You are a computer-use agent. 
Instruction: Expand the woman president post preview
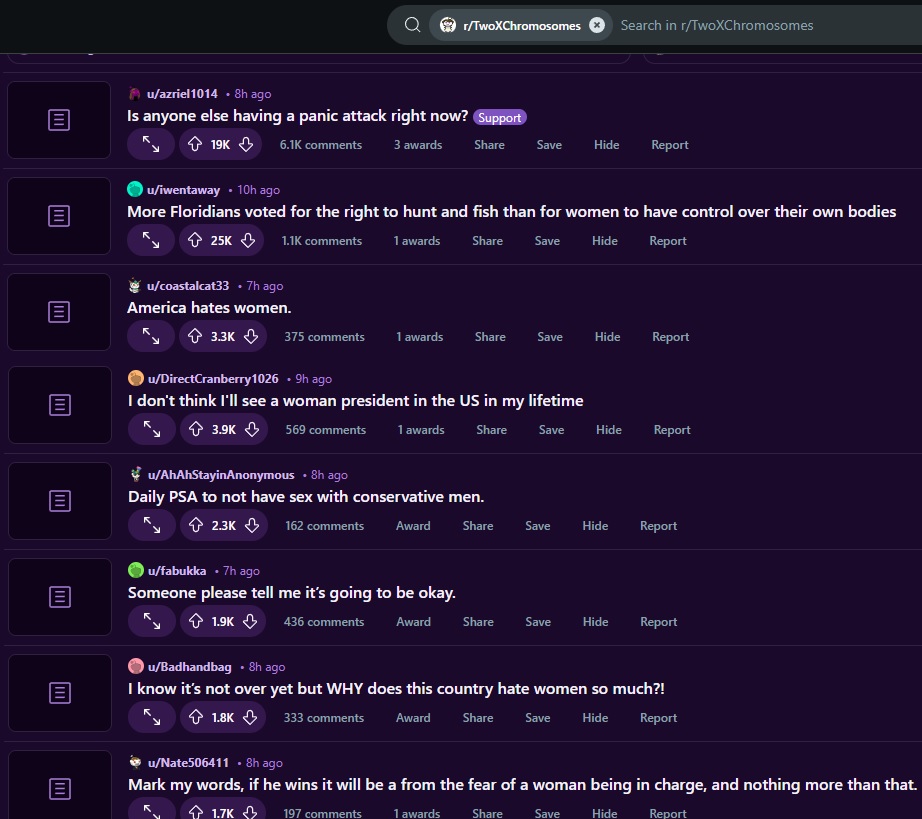point(152,429)
